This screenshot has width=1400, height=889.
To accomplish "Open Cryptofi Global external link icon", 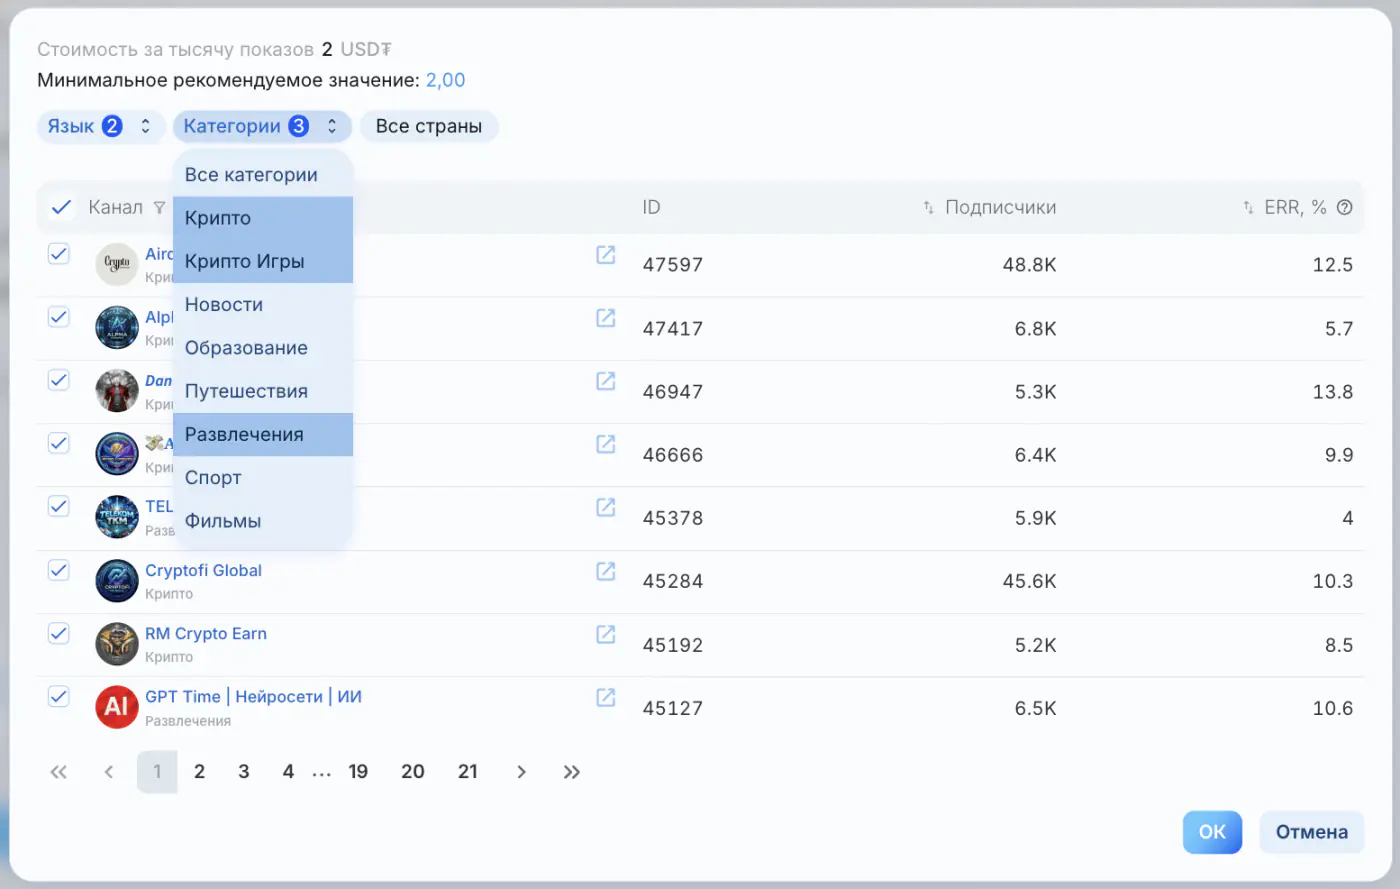I will pyautogui.click(x=606, y=571).
